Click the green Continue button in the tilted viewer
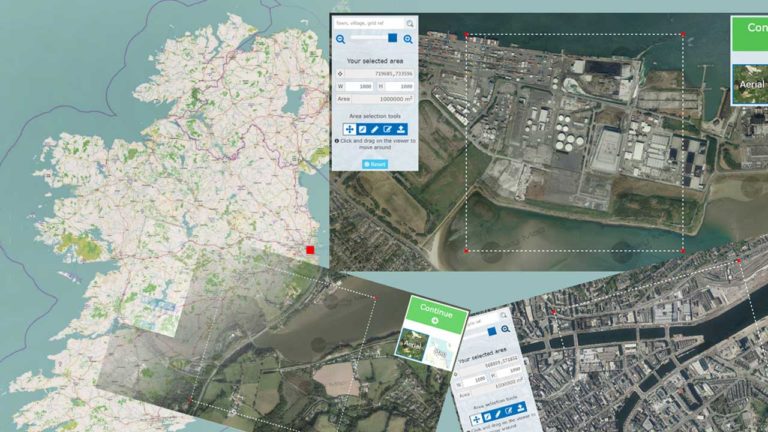This screenshot has height=432, width=768. pos(435,315)
